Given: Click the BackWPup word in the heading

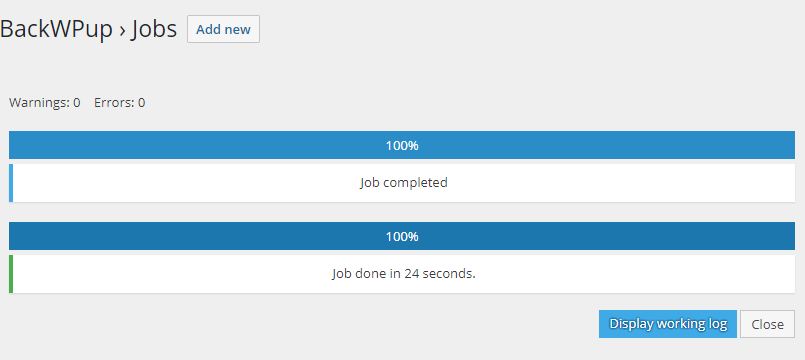Looking at the screenshot, I should tap(56, 30).
